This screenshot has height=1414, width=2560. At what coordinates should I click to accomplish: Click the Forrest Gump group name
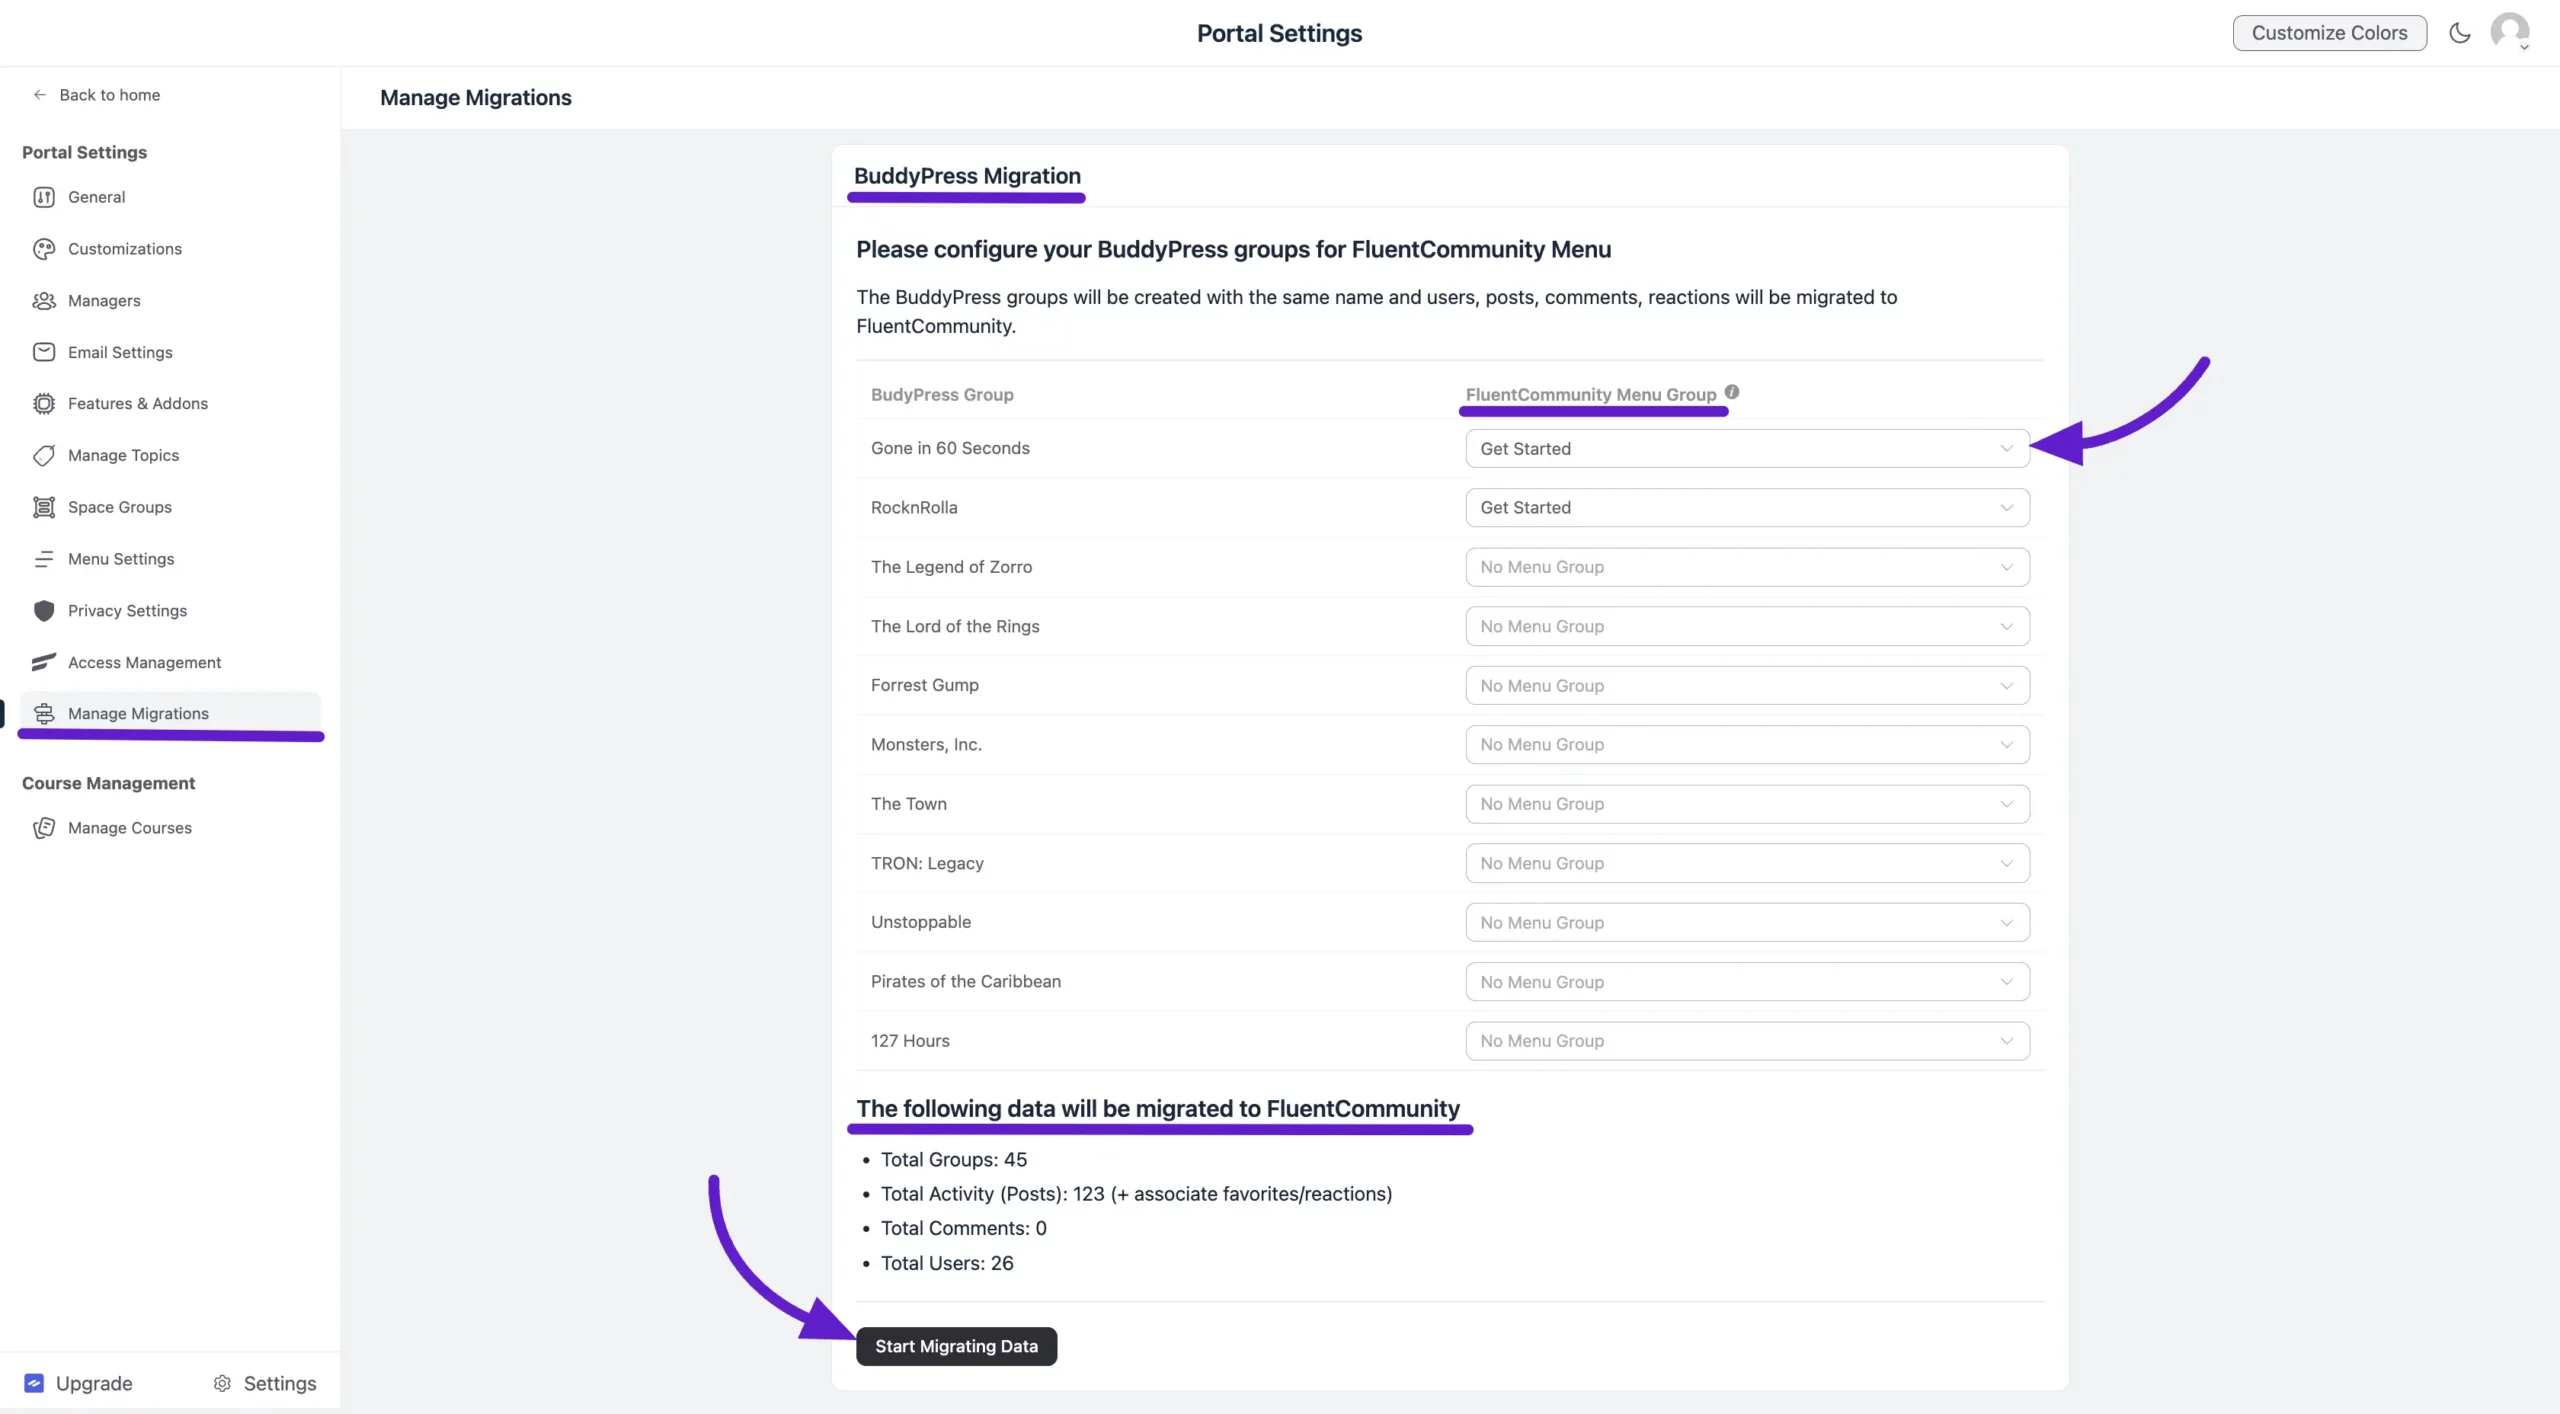click(x=925, y=686)
